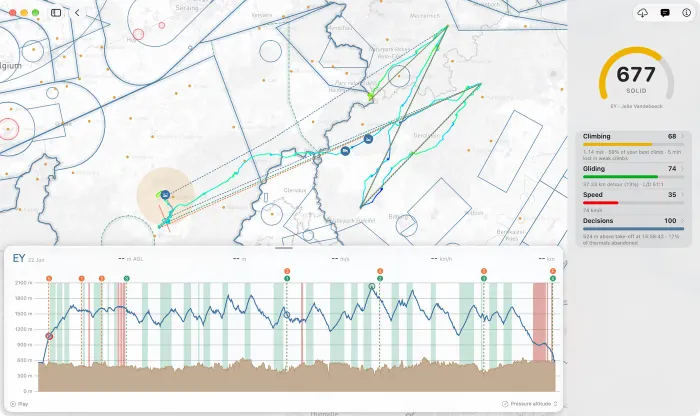700x416 pixels.
Task: Select the left blue glider marker near the map's center
Action: coord(345,151)
